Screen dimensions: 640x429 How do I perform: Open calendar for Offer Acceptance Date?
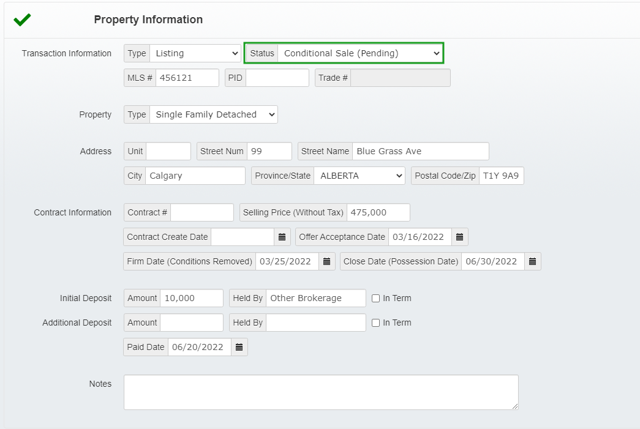click(x=459, y=237)
